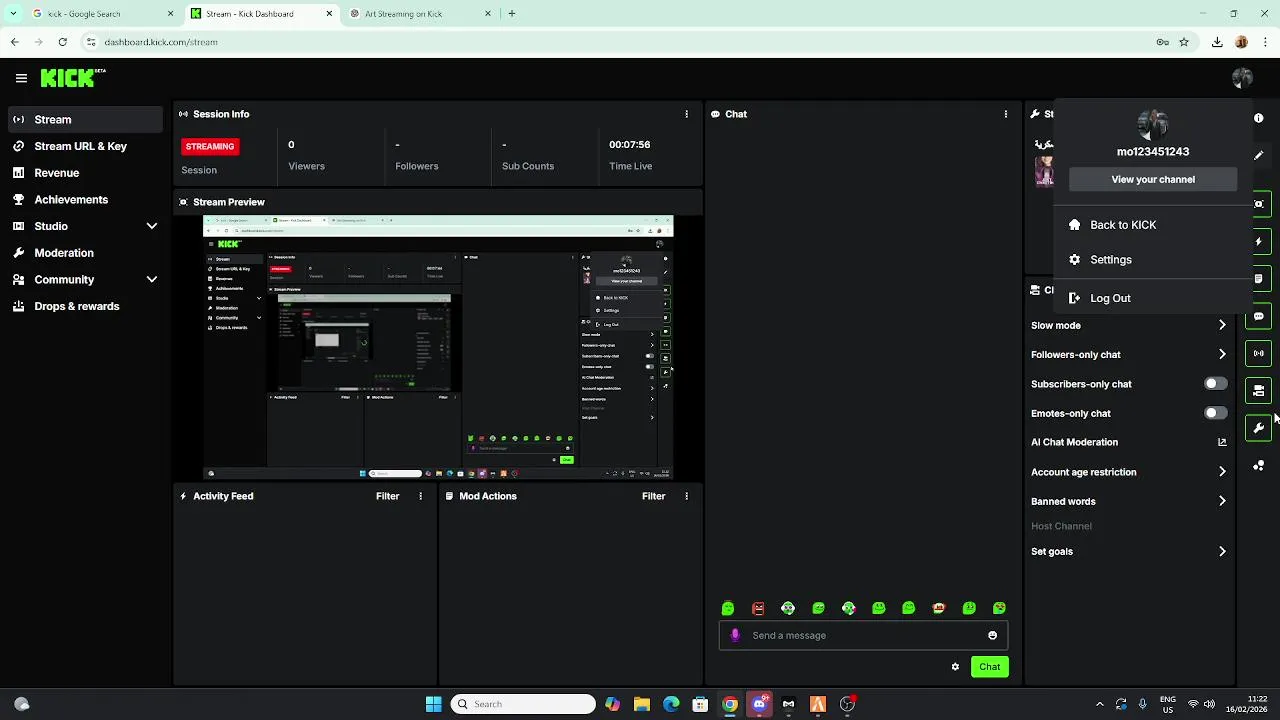This screenshot has height=720, width=1280.
Task: Click the note page icon in right strip
Action: [x=1259, y=278]
